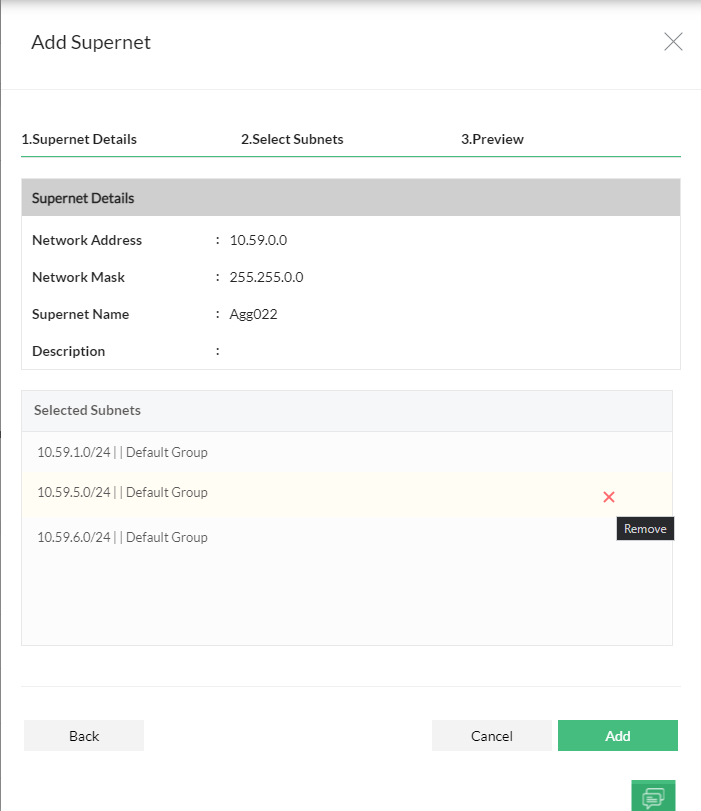
Task: Open the green chat support icon
Action: tap(653, 796)
